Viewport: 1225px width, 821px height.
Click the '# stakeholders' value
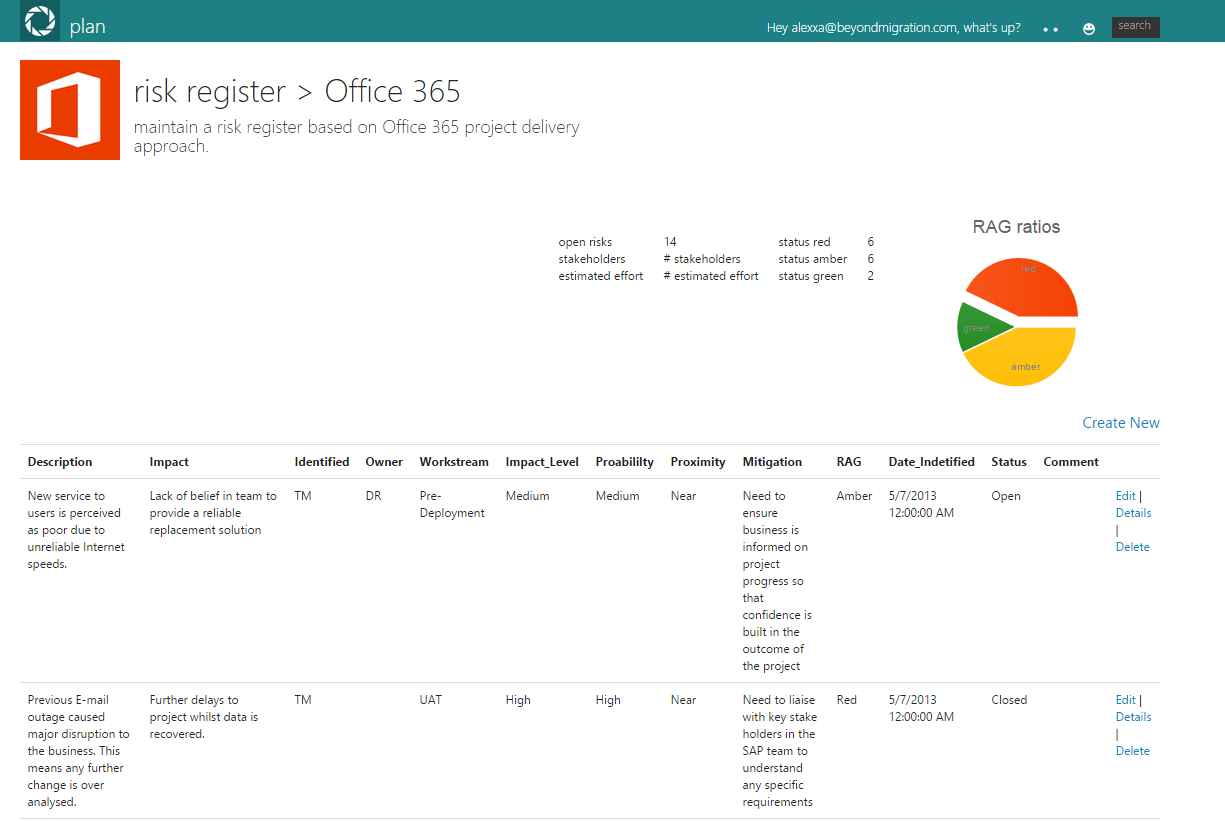tap(702, 259)
